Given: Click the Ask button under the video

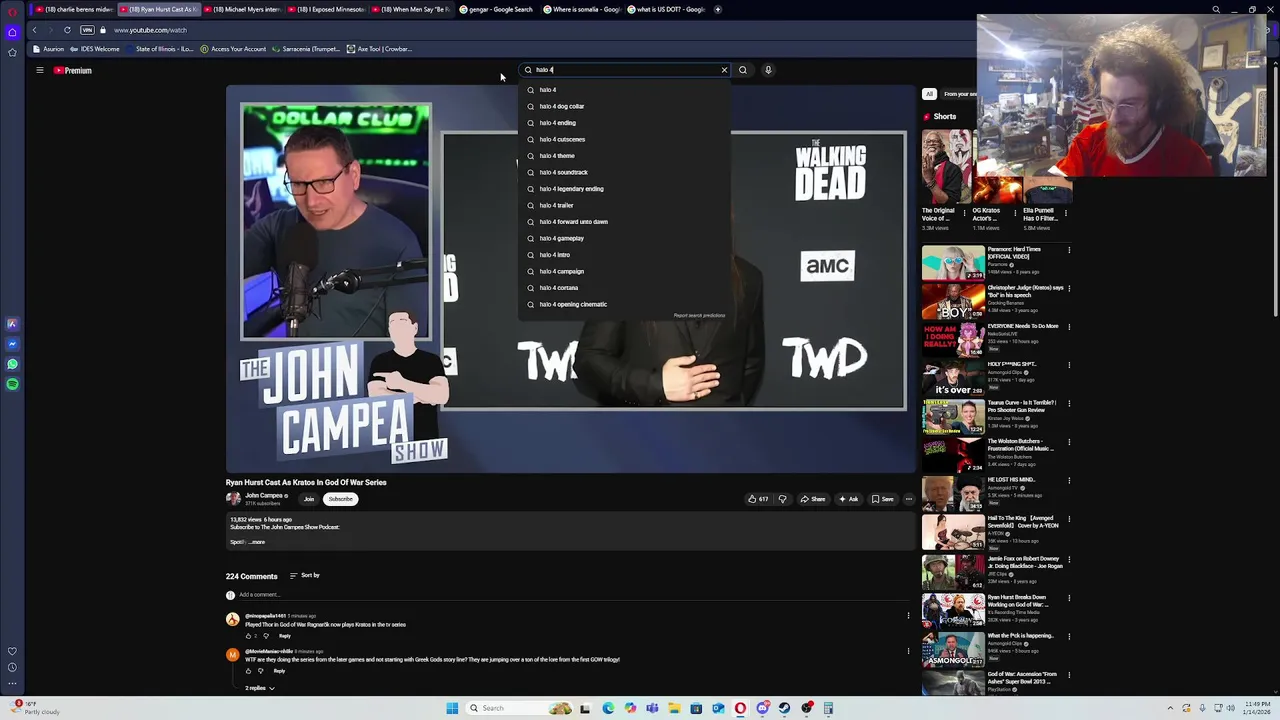Looking at the screenshot, I should (x=848, y=499).
